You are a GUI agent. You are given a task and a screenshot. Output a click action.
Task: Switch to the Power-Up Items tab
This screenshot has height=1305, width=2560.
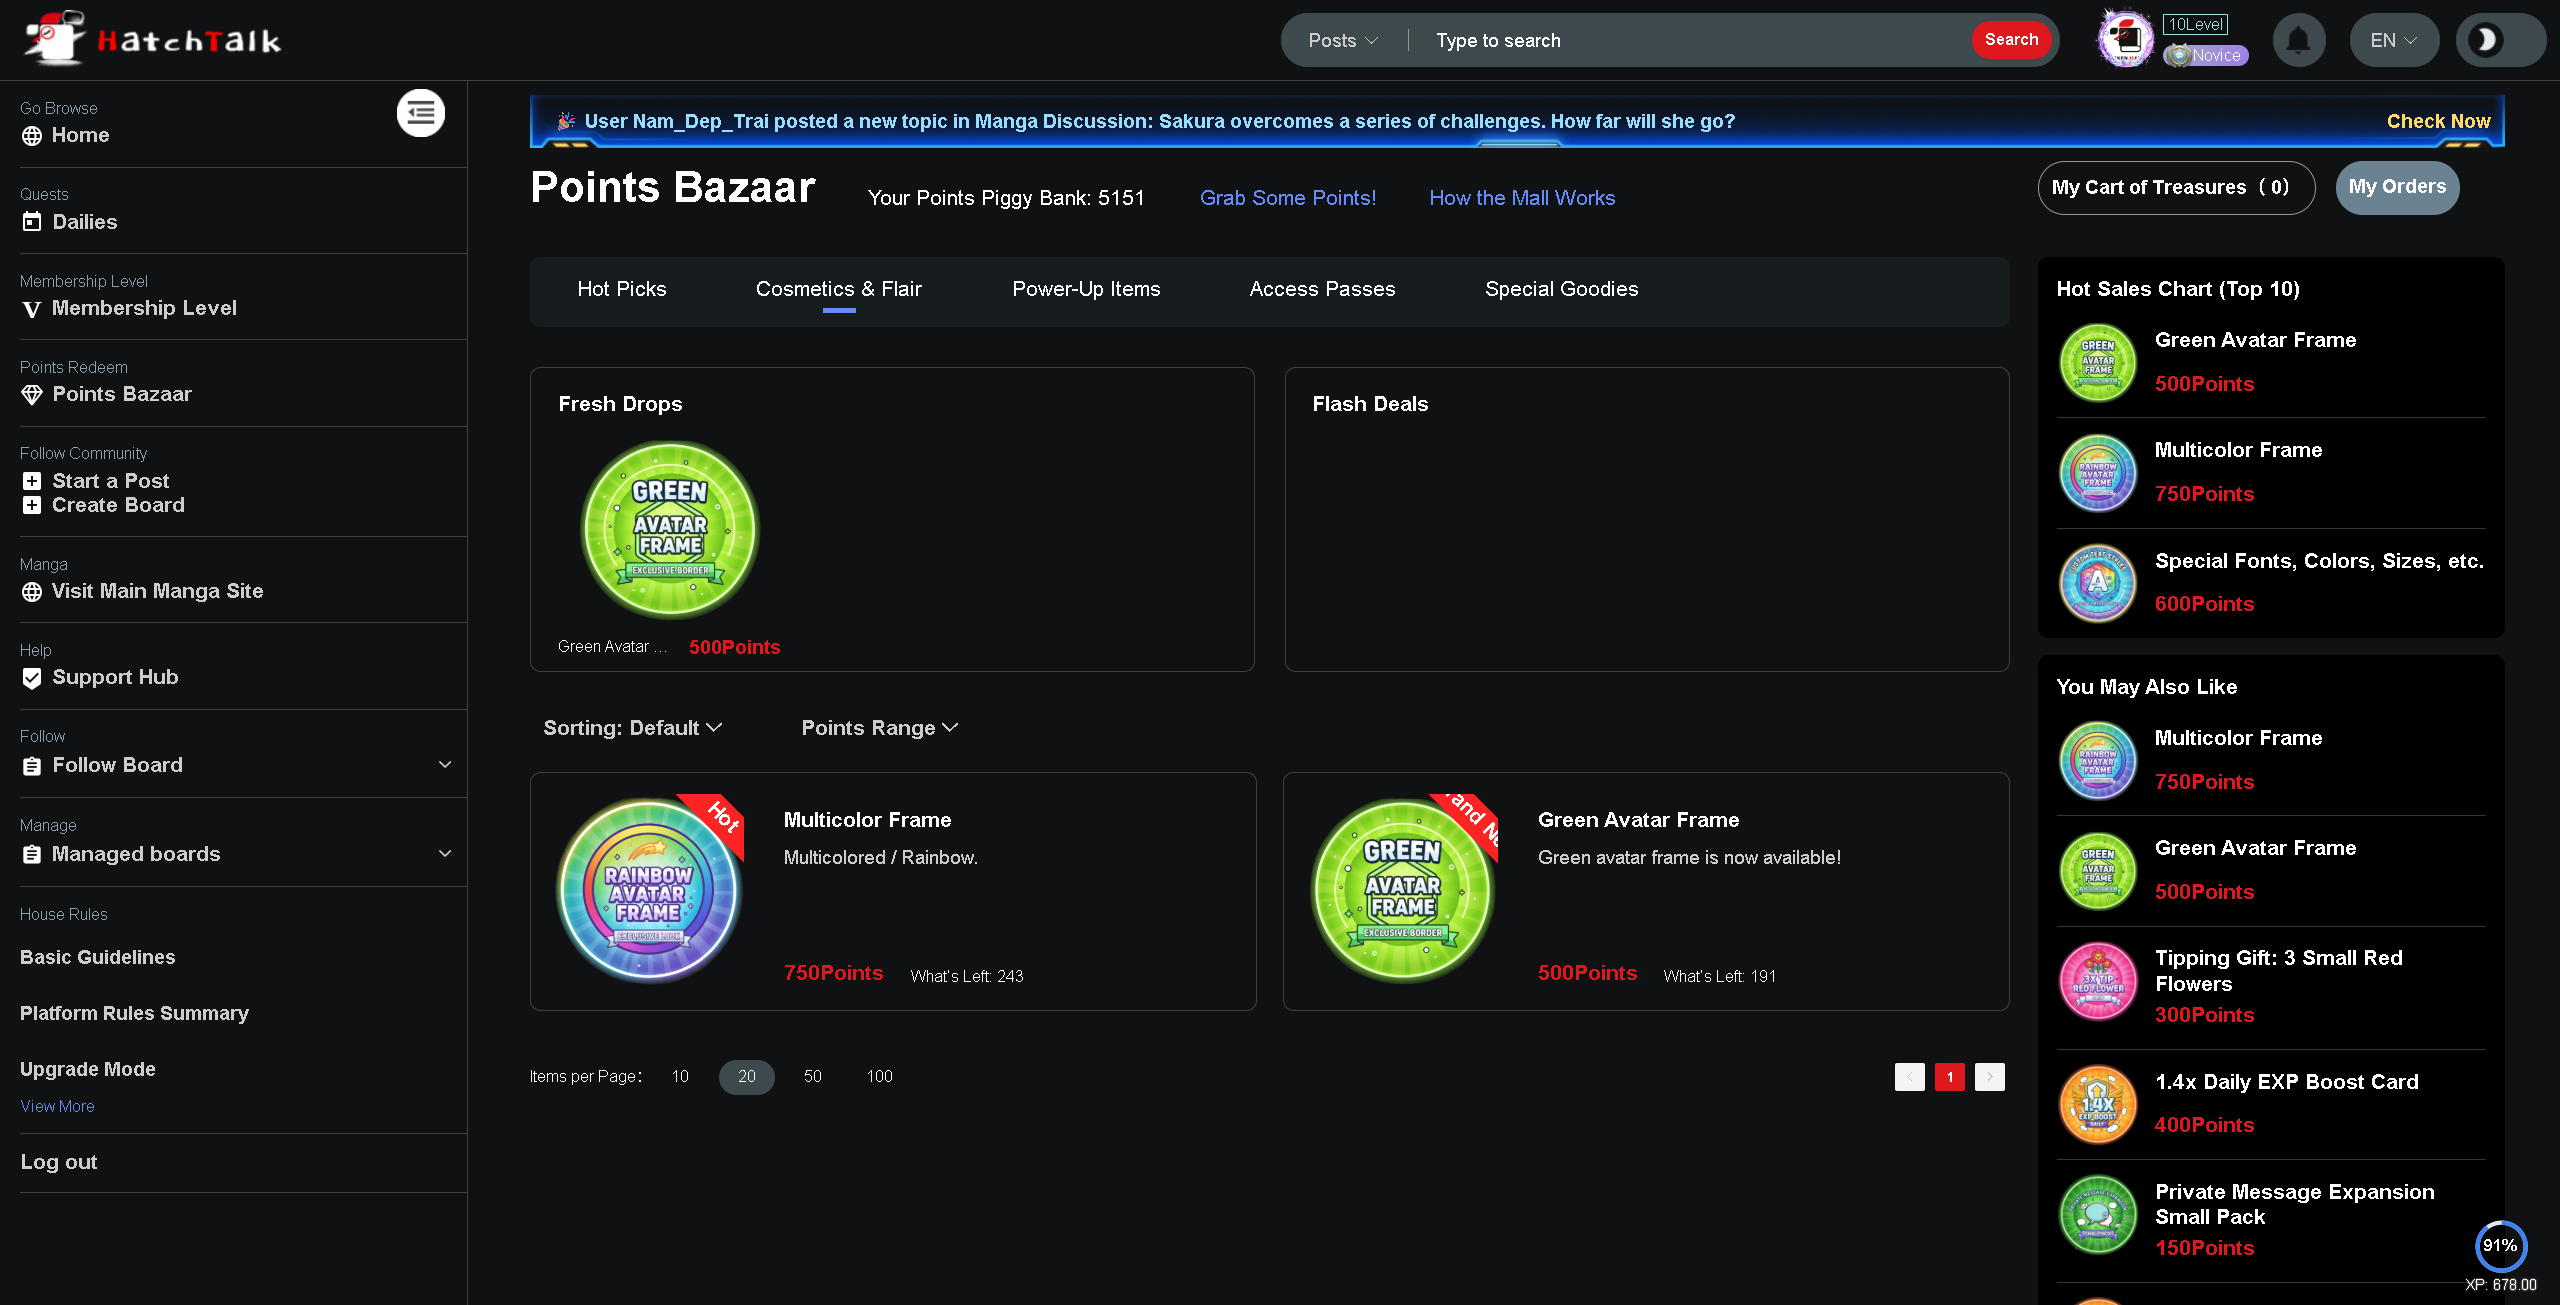pos(1086,289)
